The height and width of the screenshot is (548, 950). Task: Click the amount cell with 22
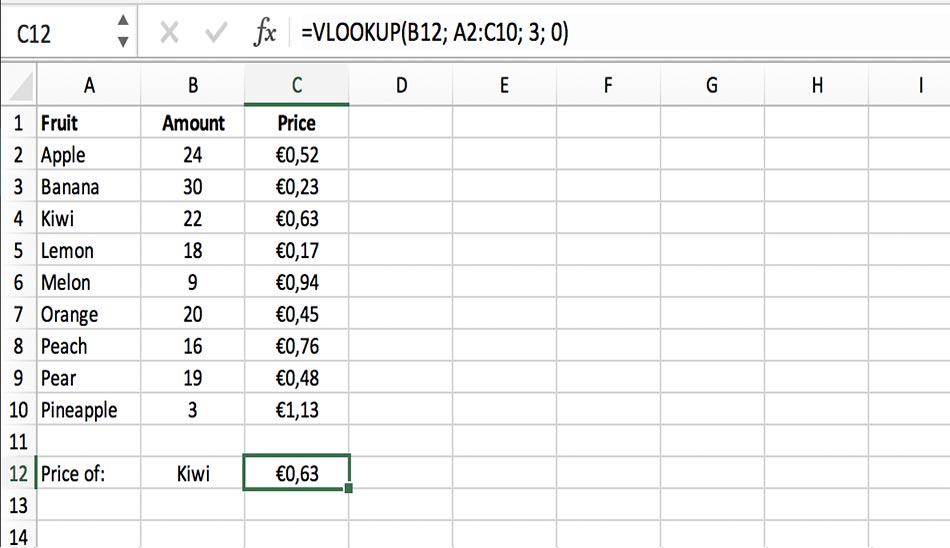coord(193,219)
